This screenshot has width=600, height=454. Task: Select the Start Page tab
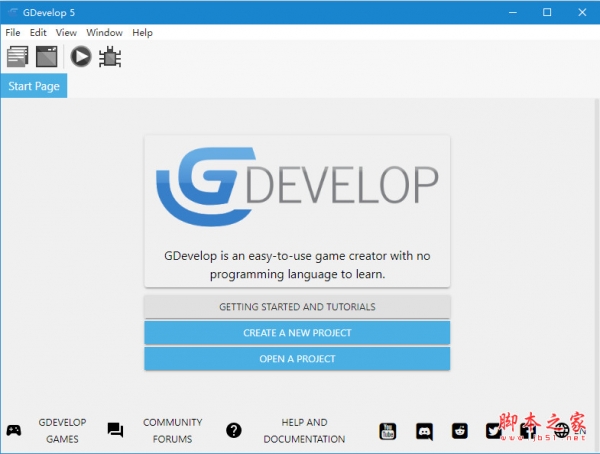click(34, 86)
